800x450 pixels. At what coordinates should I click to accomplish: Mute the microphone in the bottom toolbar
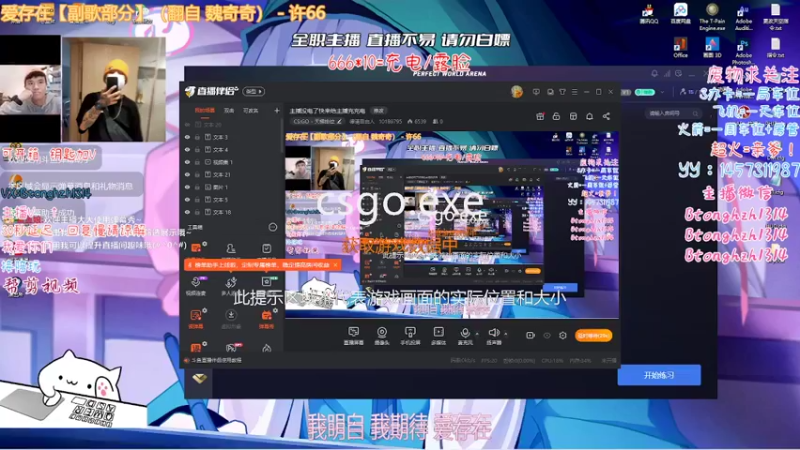coord(465,335)
